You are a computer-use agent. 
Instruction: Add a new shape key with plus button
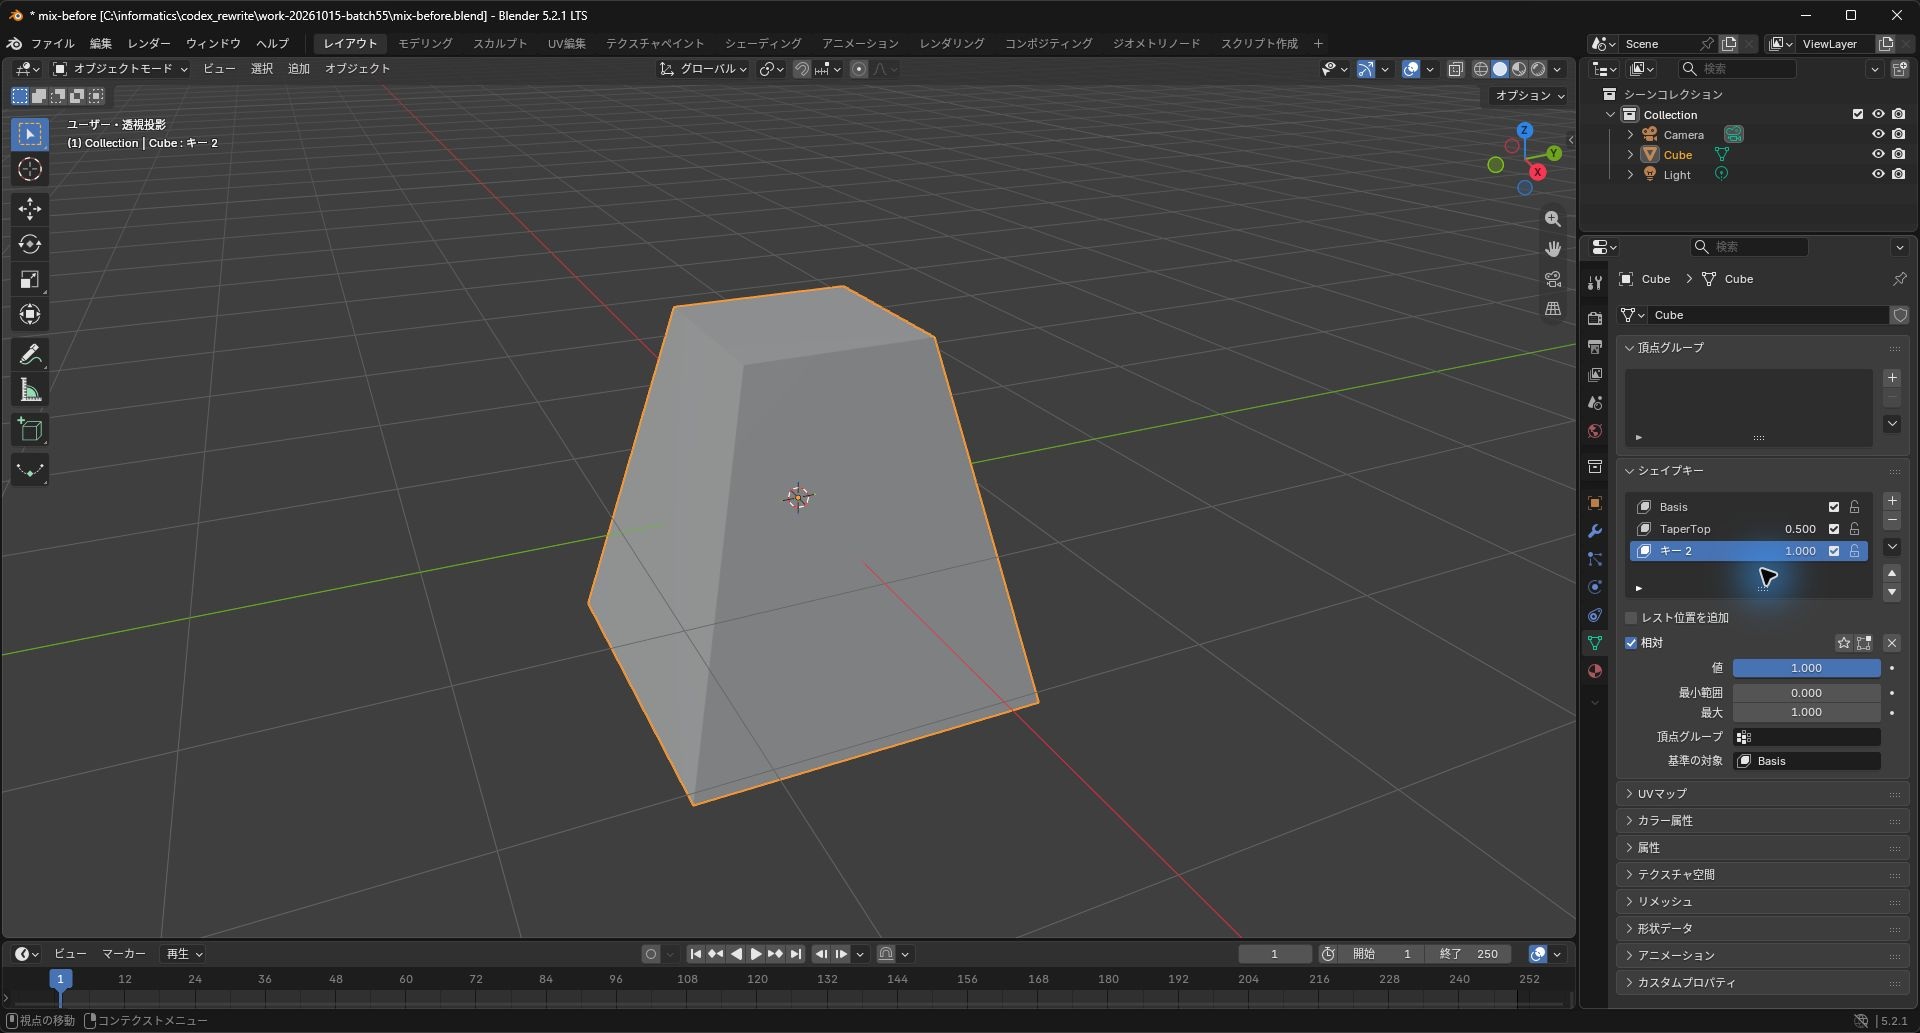click(x=1892, y=501)
